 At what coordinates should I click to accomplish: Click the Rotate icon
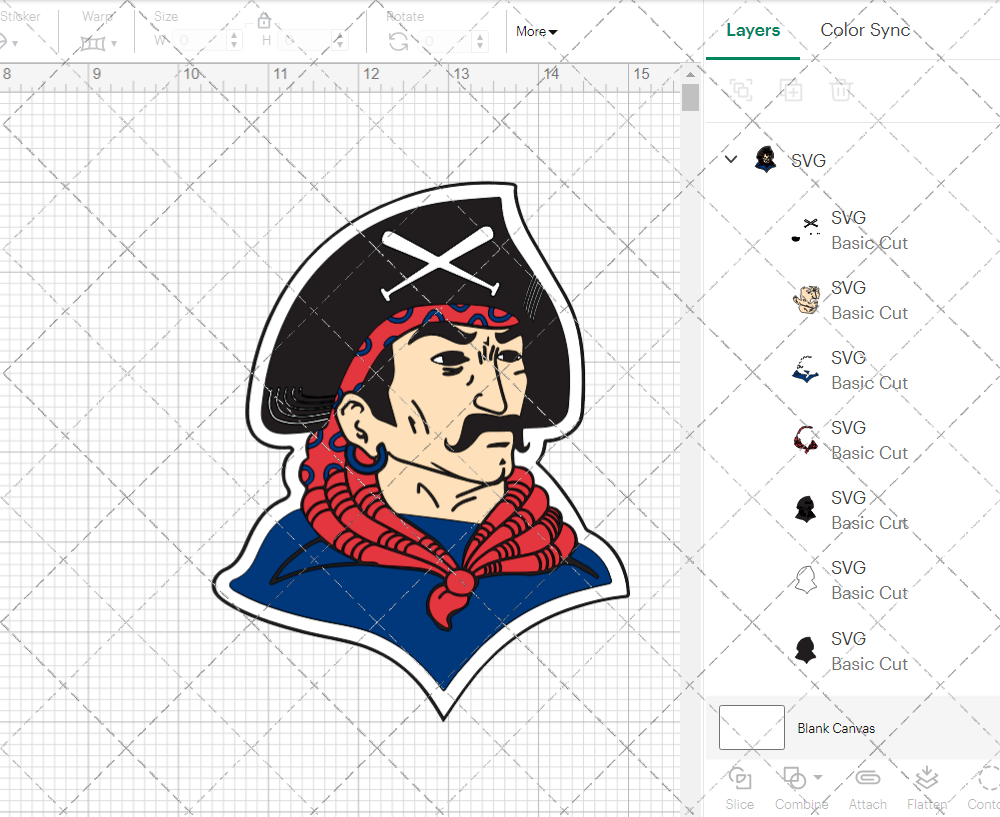pos(399,42)
